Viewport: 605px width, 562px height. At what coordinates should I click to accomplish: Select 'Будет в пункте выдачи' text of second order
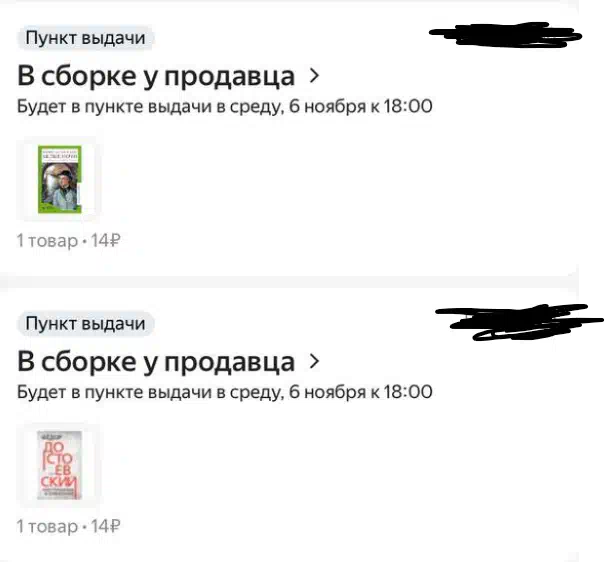(114, 392)
